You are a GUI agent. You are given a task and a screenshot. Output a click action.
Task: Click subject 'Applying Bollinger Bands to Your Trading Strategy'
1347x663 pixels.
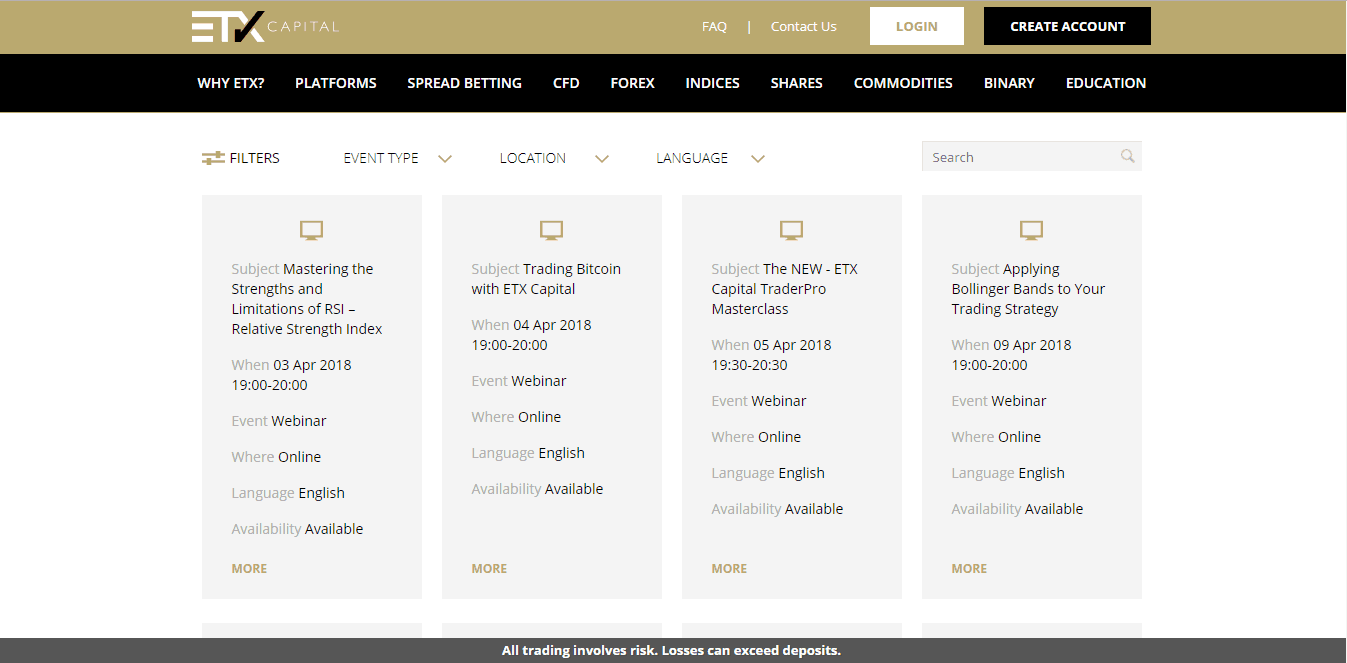(1029, 289)
